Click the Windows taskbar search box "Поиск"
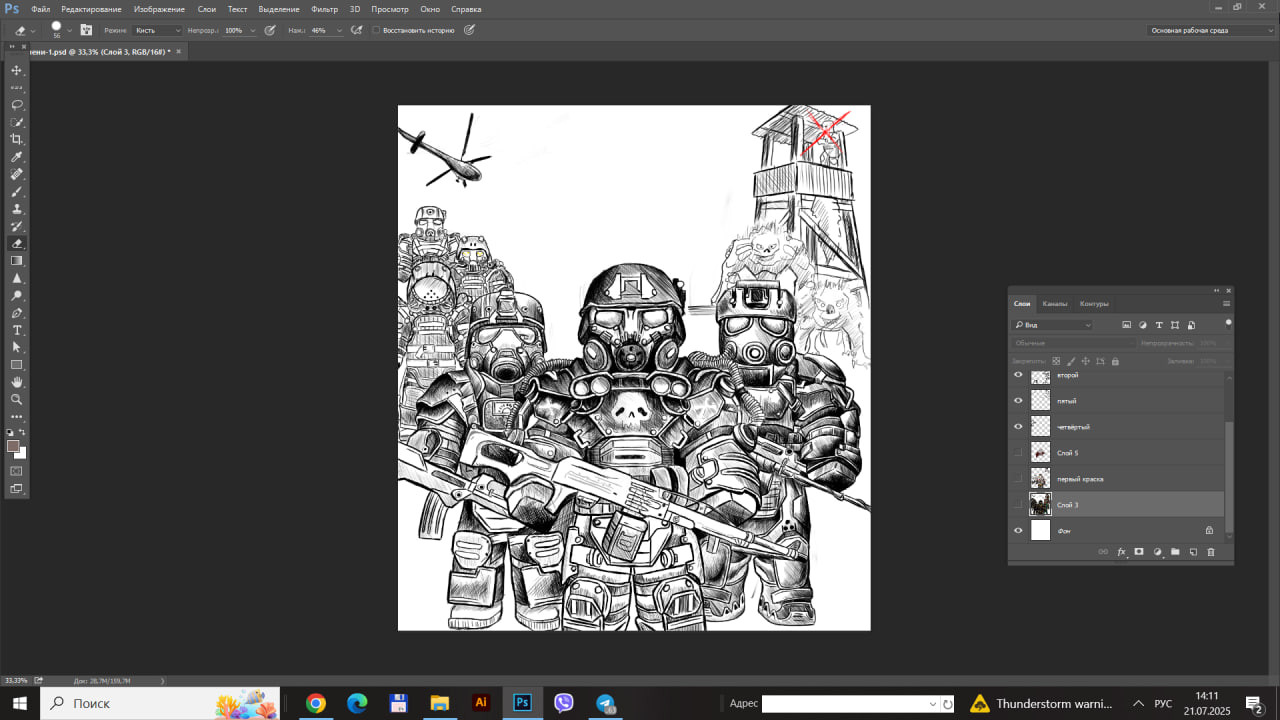 [160, 703]
